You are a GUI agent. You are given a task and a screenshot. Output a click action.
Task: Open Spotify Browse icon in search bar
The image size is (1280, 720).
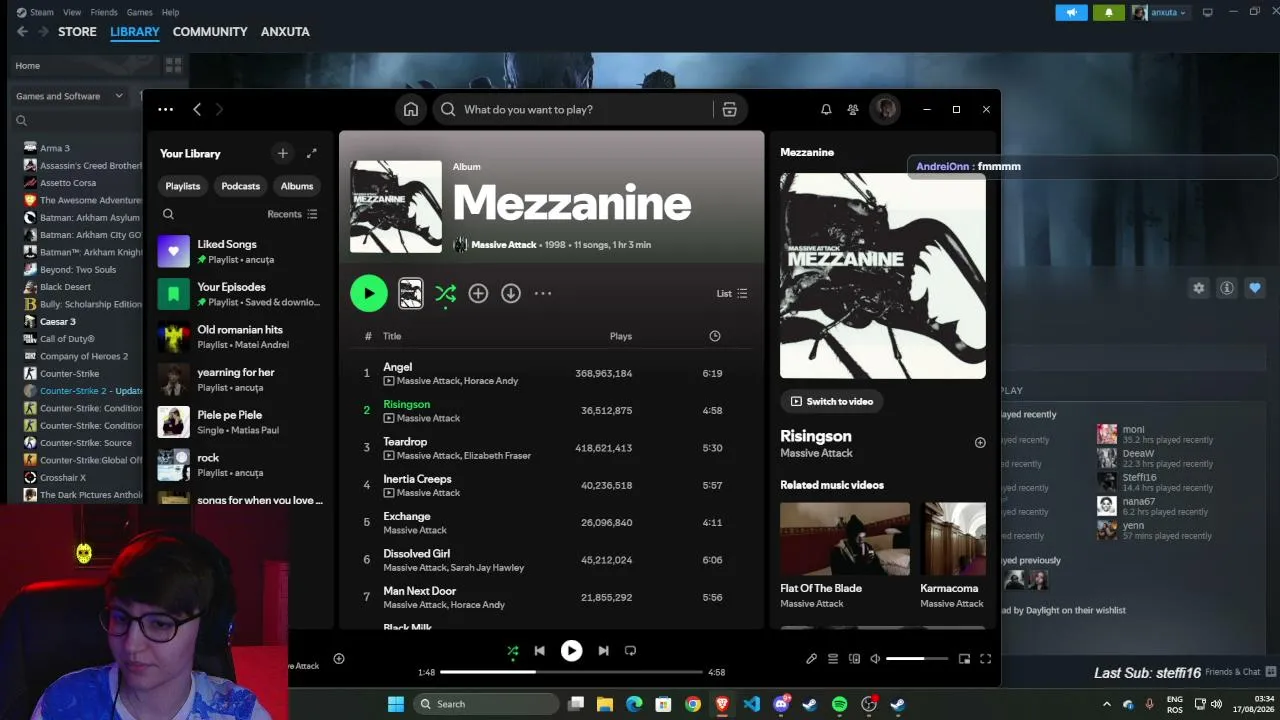coord(729,109)
